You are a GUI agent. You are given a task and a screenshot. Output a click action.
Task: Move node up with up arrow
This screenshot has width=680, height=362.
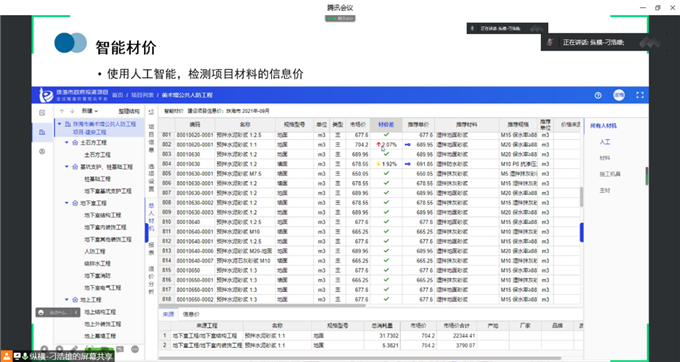tap(62, 111)
